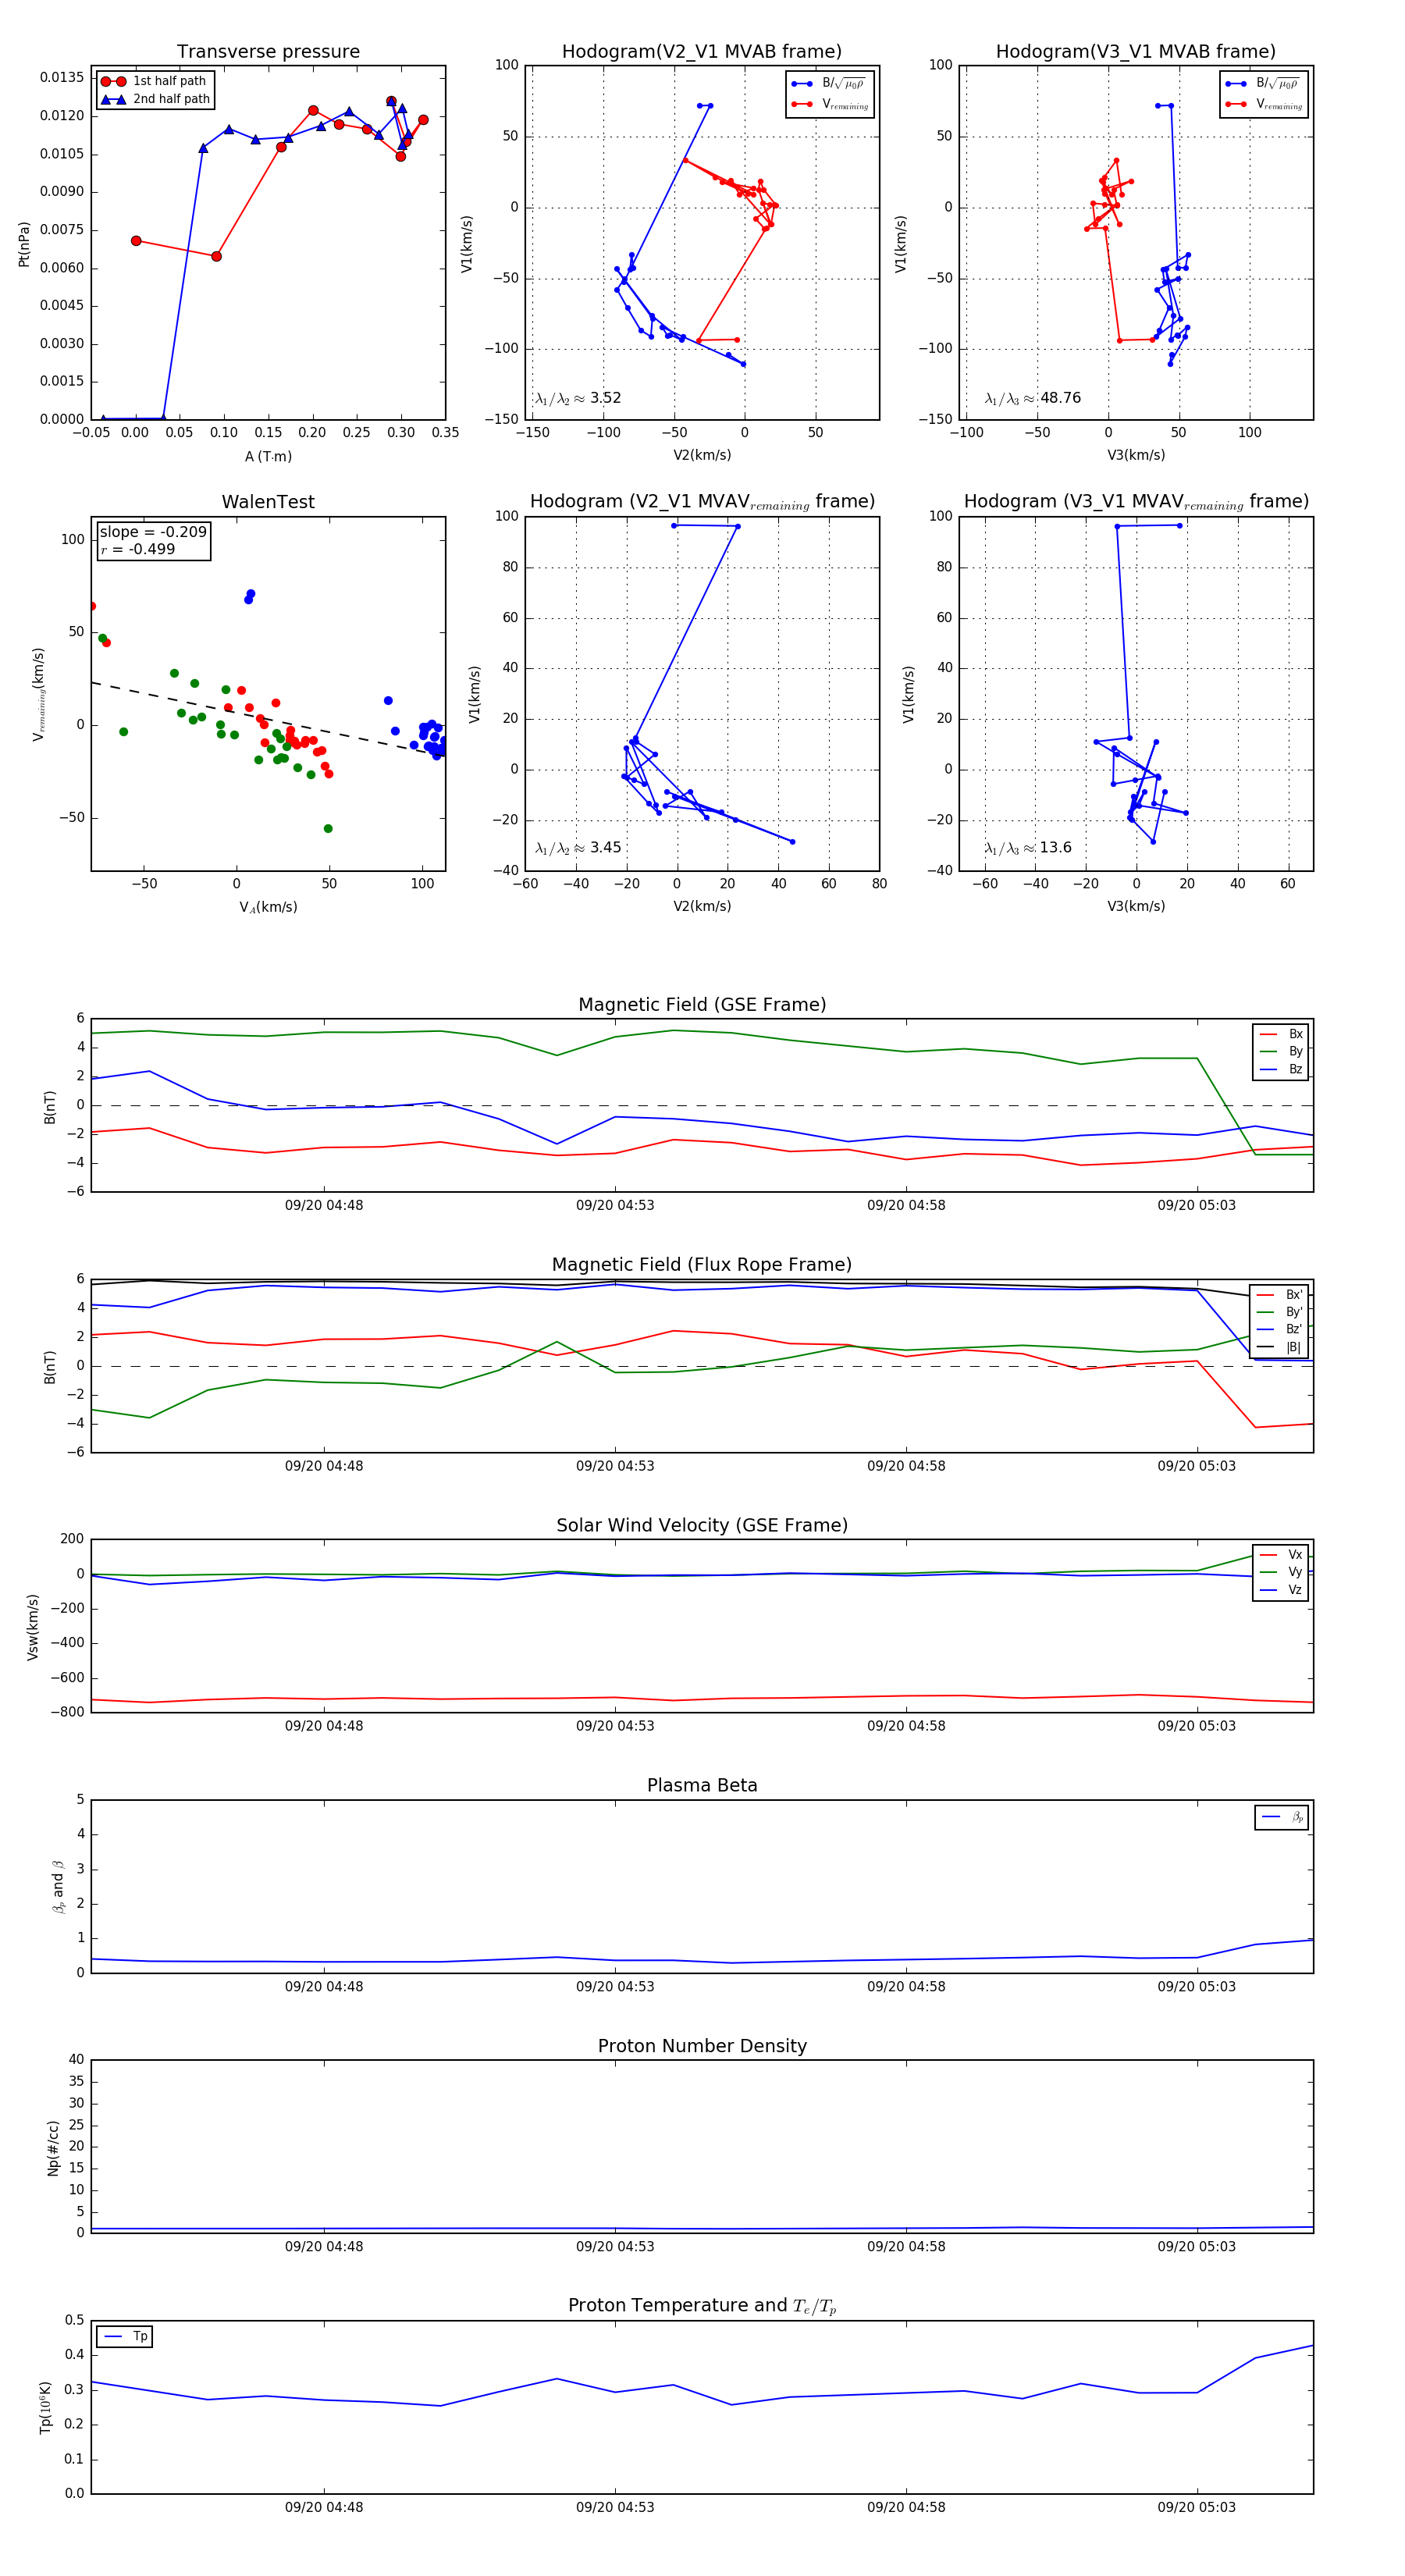The width and height of the screenshot is (1405, 2576).
Task: Click 'Hodogram (V2_V1 MVAV remaining frame)' title
Action: pyautogui.click(x=702, y=502)
